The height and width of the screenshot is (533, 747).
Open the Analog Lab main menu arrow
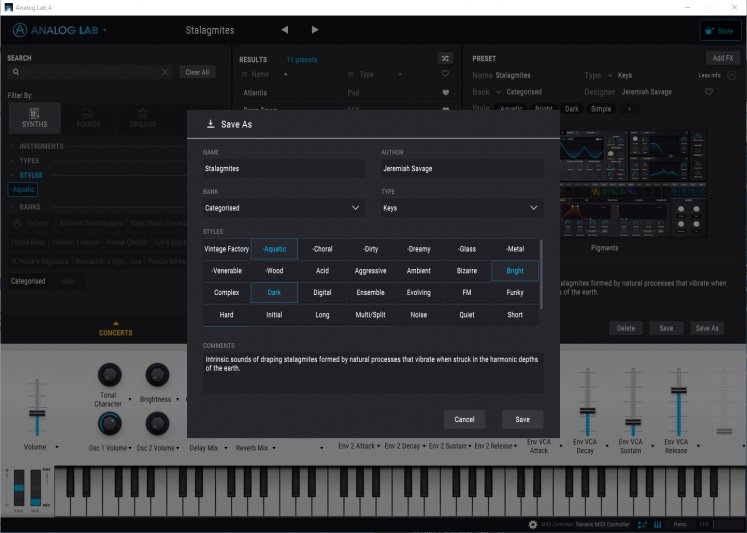coord(105,30)
